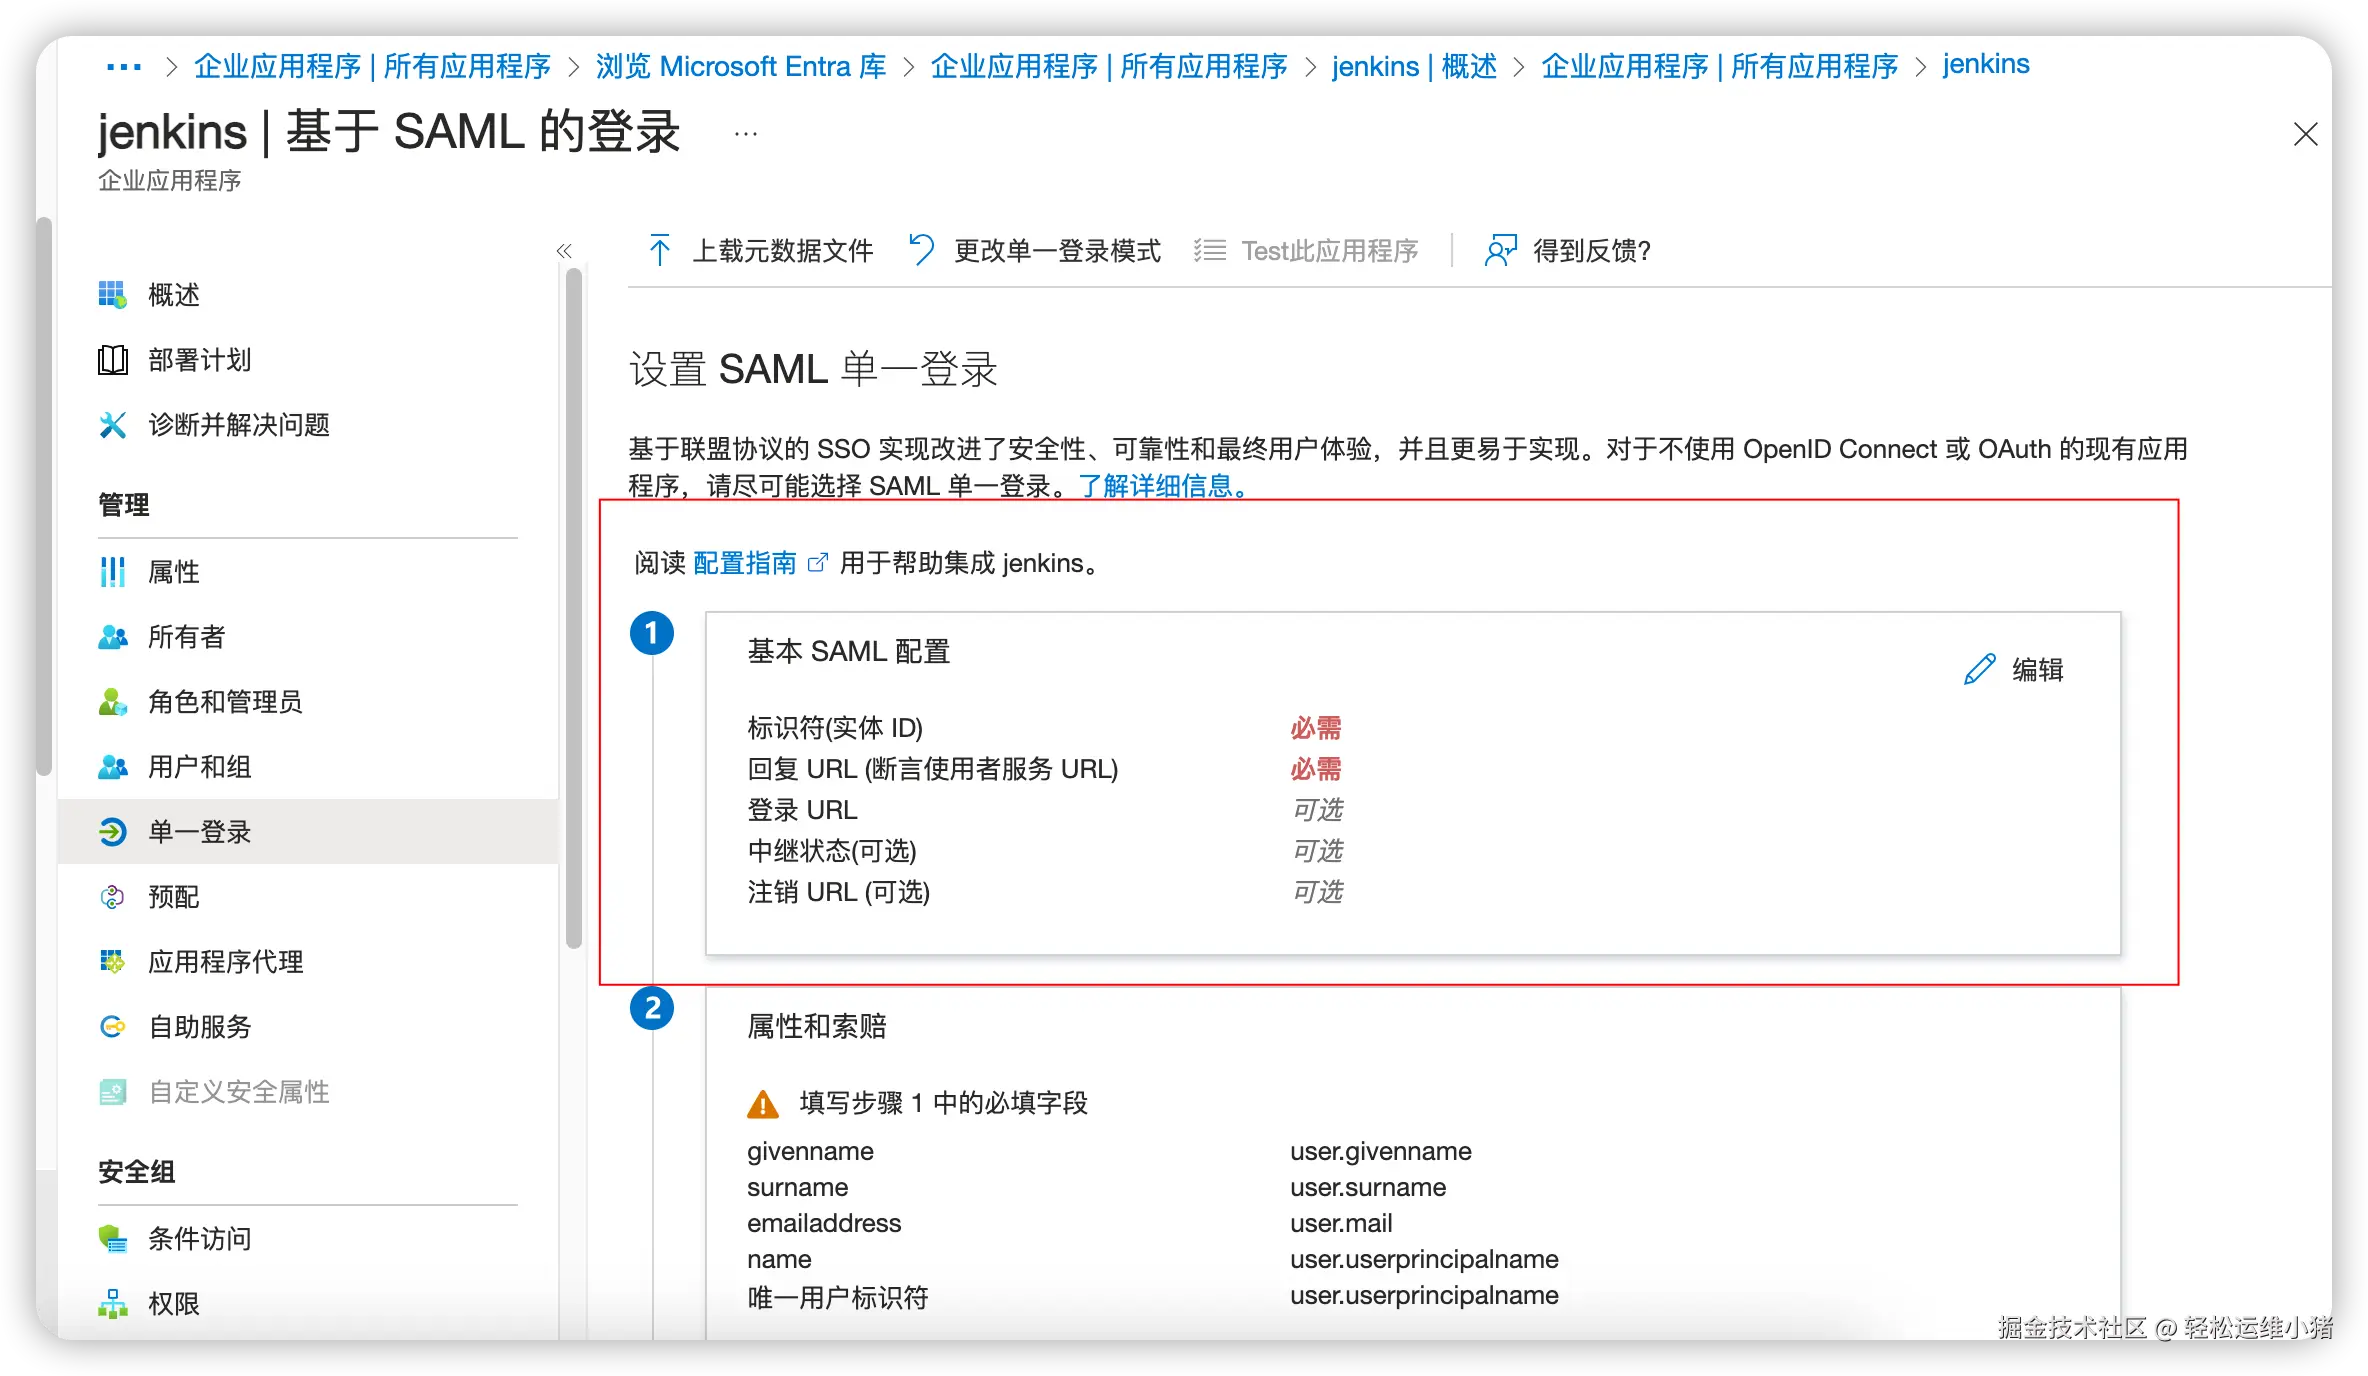Expand the breadcrumb ellipsis at the start

point(124,67)
